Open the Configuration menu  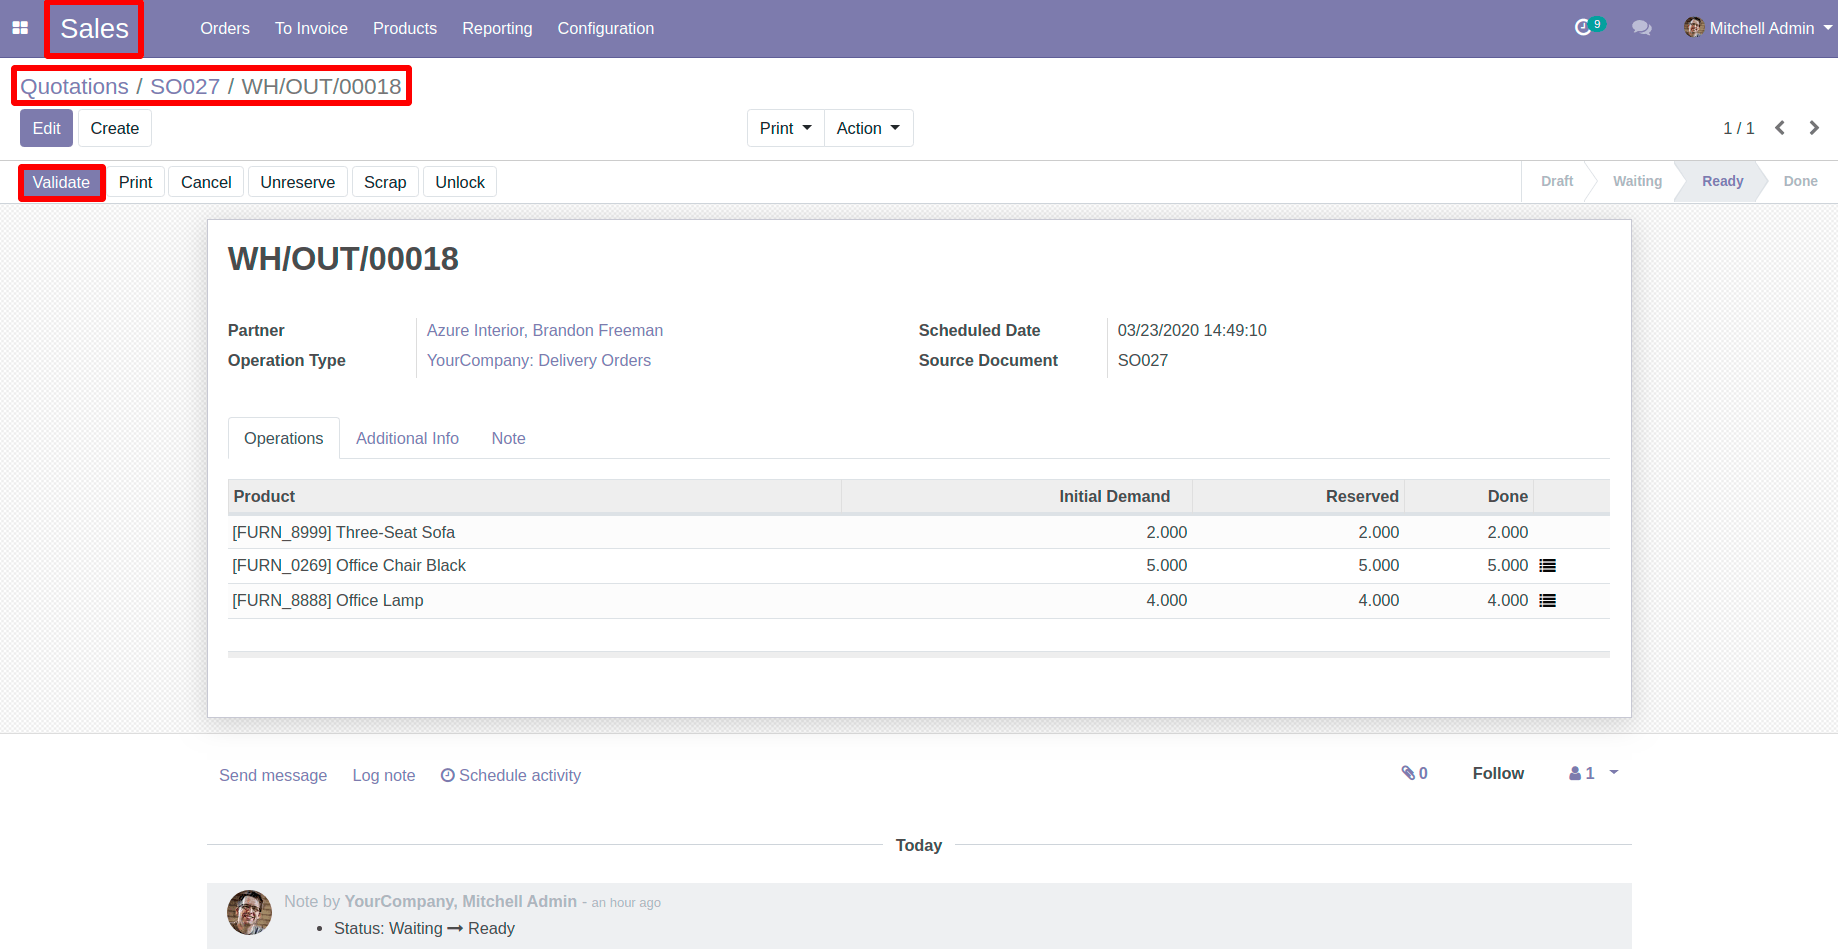tap(606, 28)
